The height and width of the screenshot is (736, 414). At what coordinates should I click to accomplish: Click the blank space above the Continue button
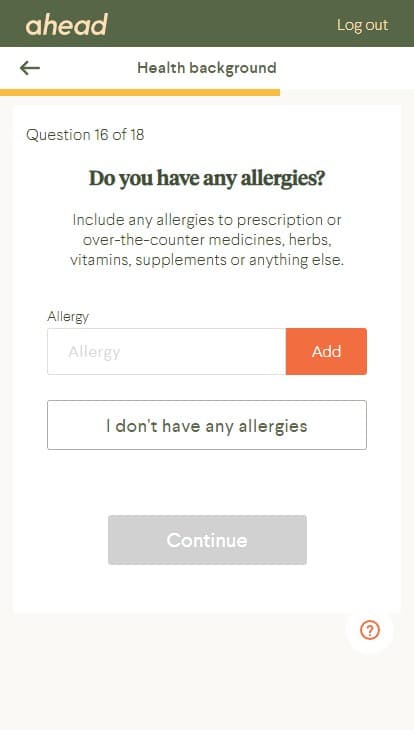tap(207, 483)
